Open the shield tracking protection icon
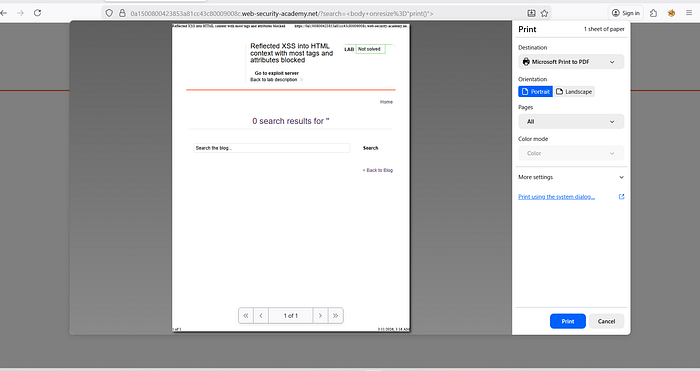The image size is (700, 371). (109, 13)
